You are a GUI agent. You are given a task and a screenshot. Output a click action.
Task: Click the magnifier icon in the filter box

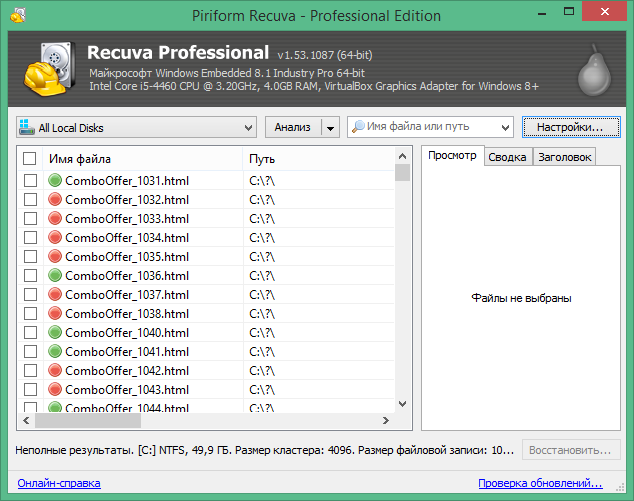(358, 127)
